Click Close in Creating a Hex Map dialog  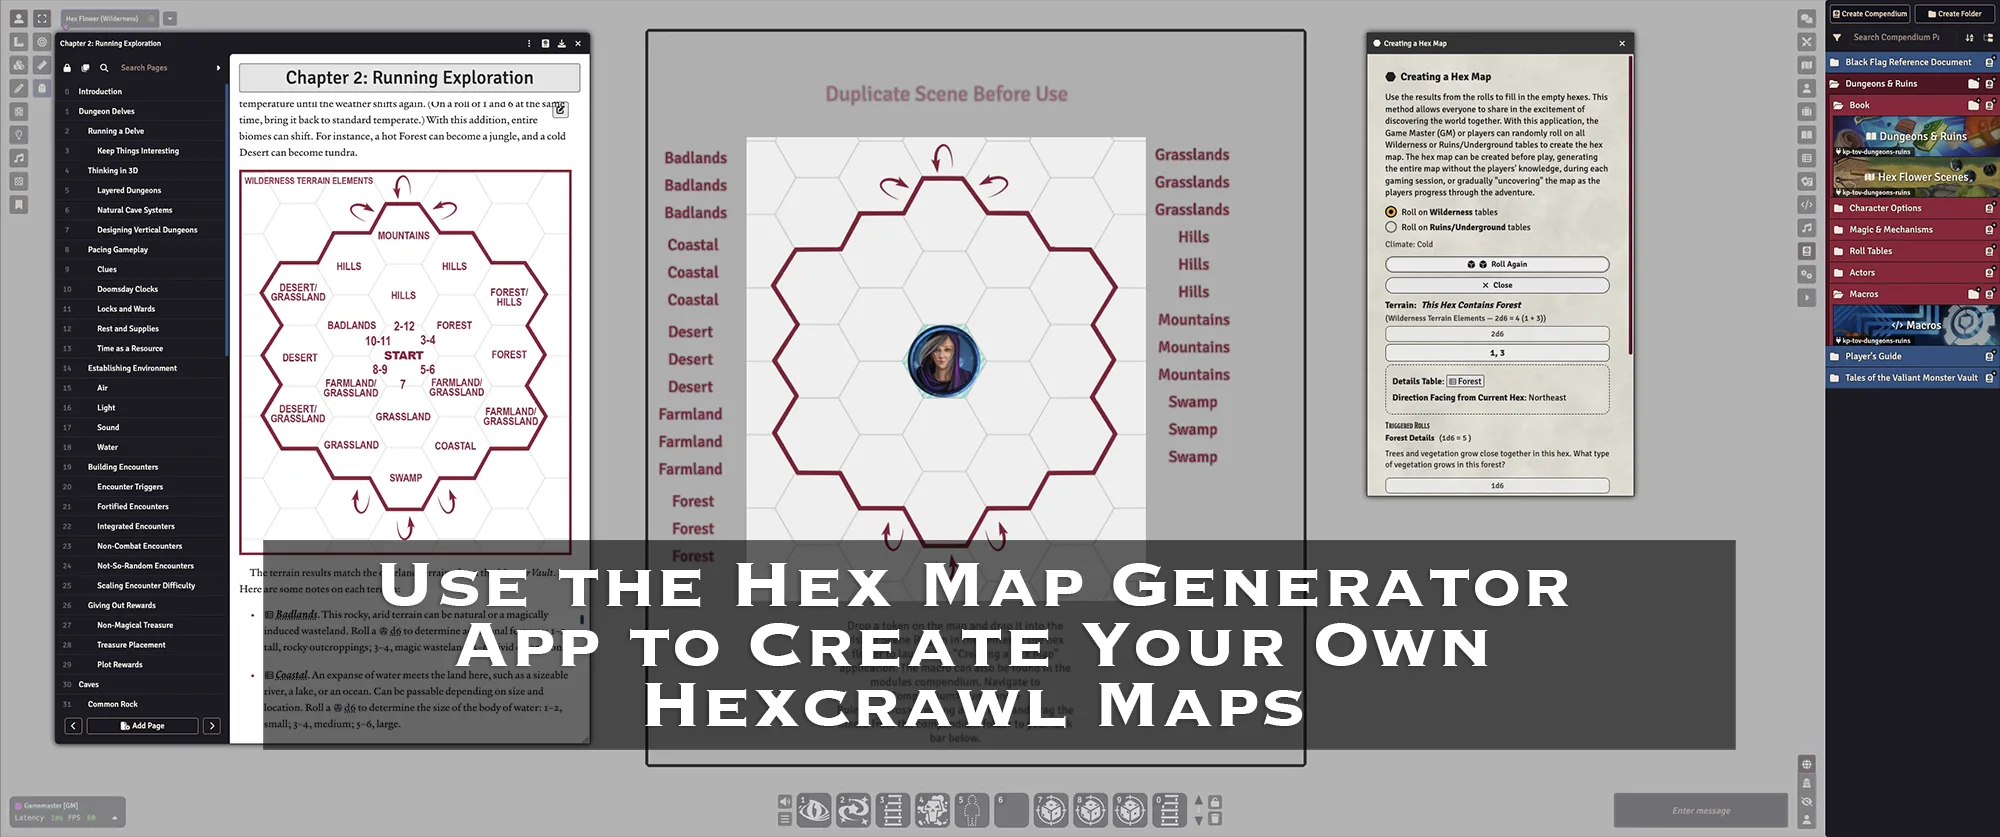[x=1497, y=285]
